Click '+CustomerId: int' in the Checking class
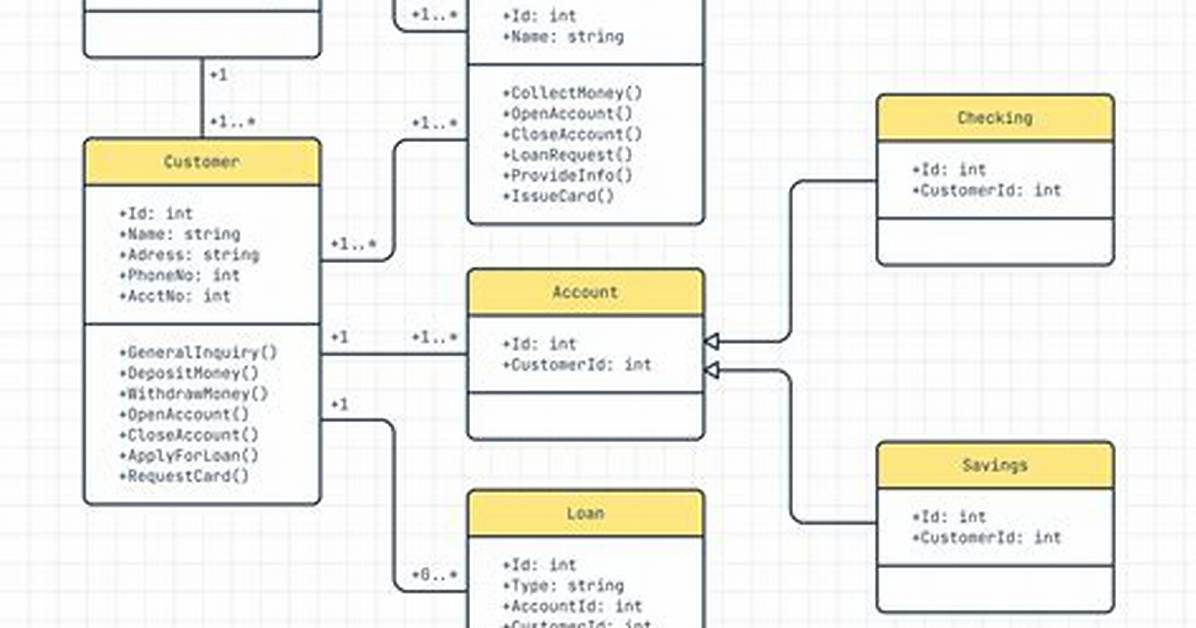 click(987, 190)
